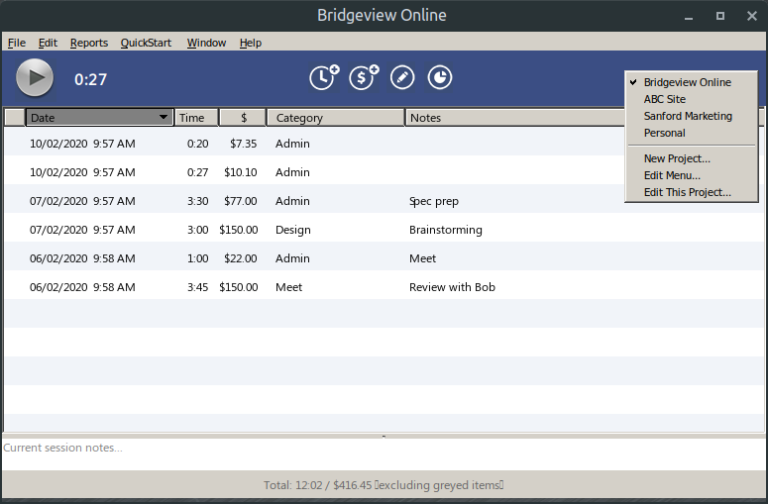This screenshot has width=768, height=504.
Task: Select the checked Bridgeview Online project
Action: 687,82
